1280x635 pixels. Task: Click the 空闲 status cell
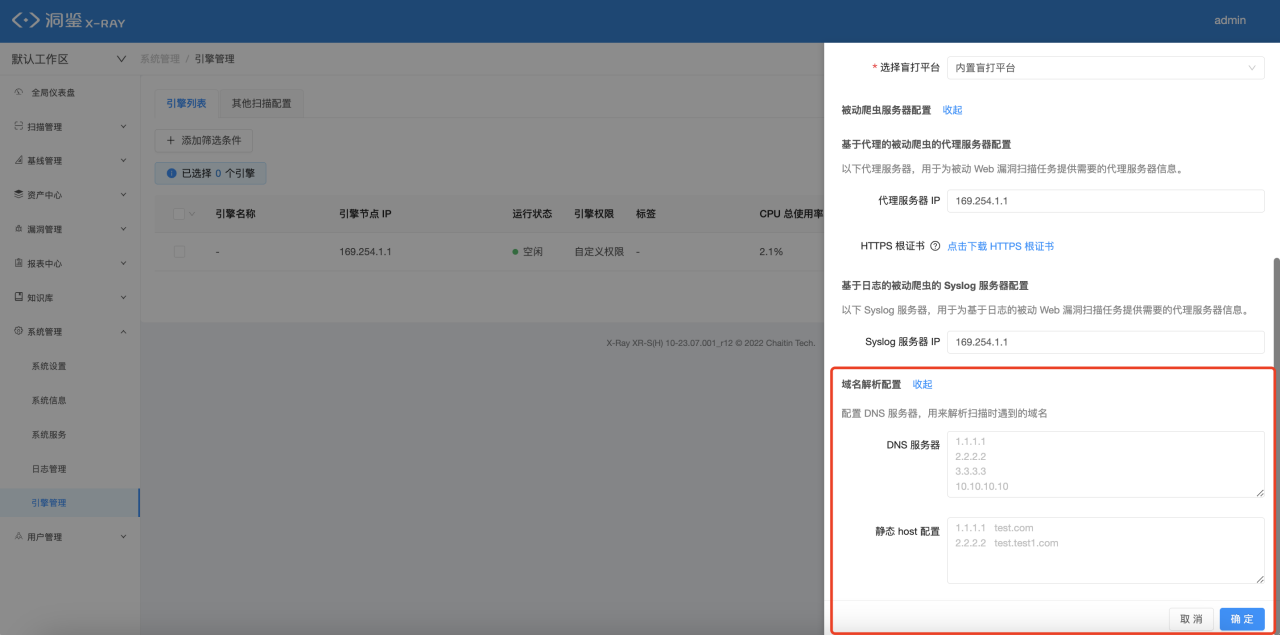pos(528,251)
